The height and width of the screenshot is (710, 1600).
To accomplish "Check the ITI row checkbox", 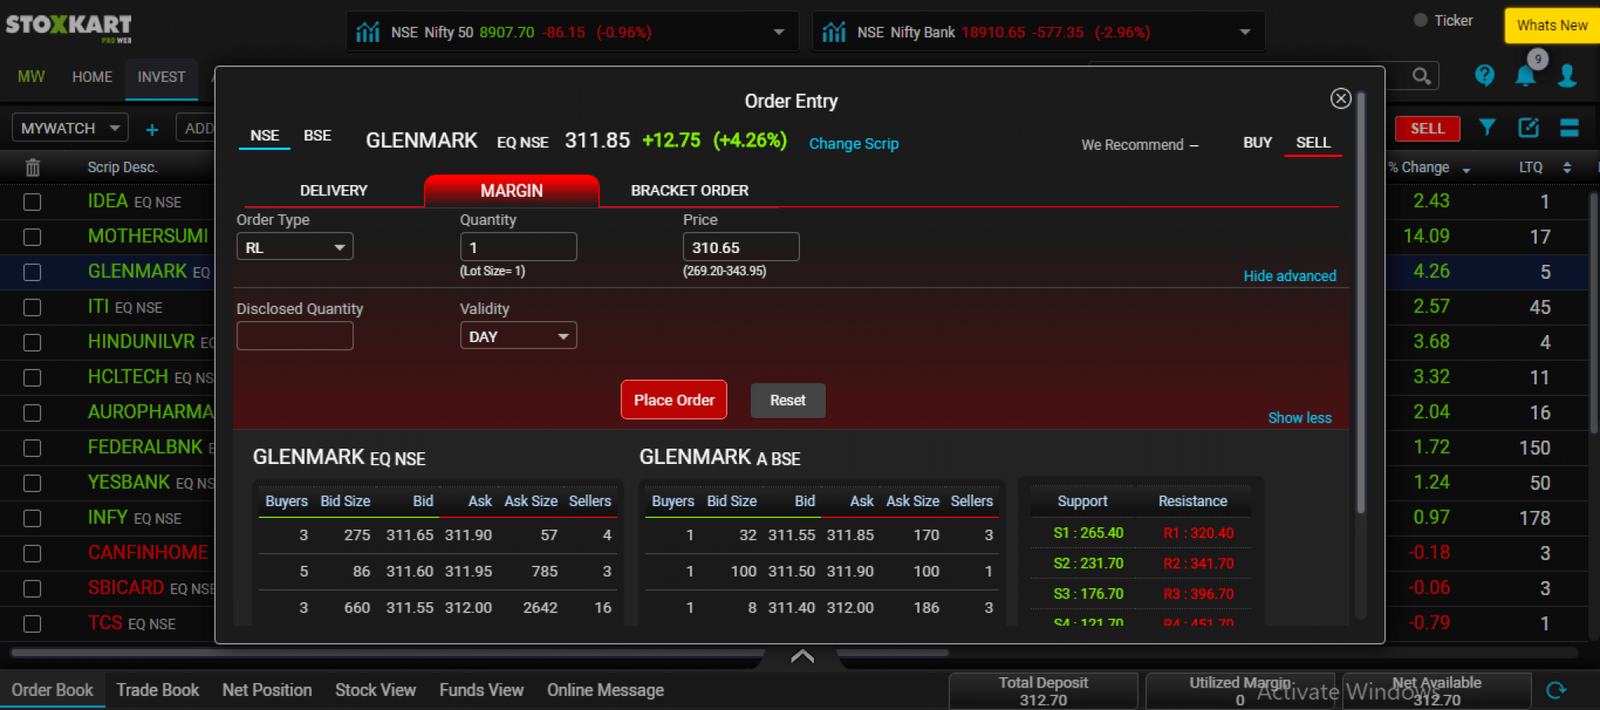I will click(32, 308).
